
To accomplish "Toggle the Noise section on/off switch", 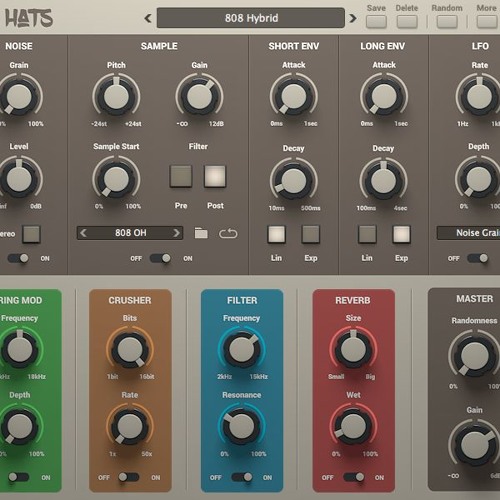I will [x=19, y=258].
